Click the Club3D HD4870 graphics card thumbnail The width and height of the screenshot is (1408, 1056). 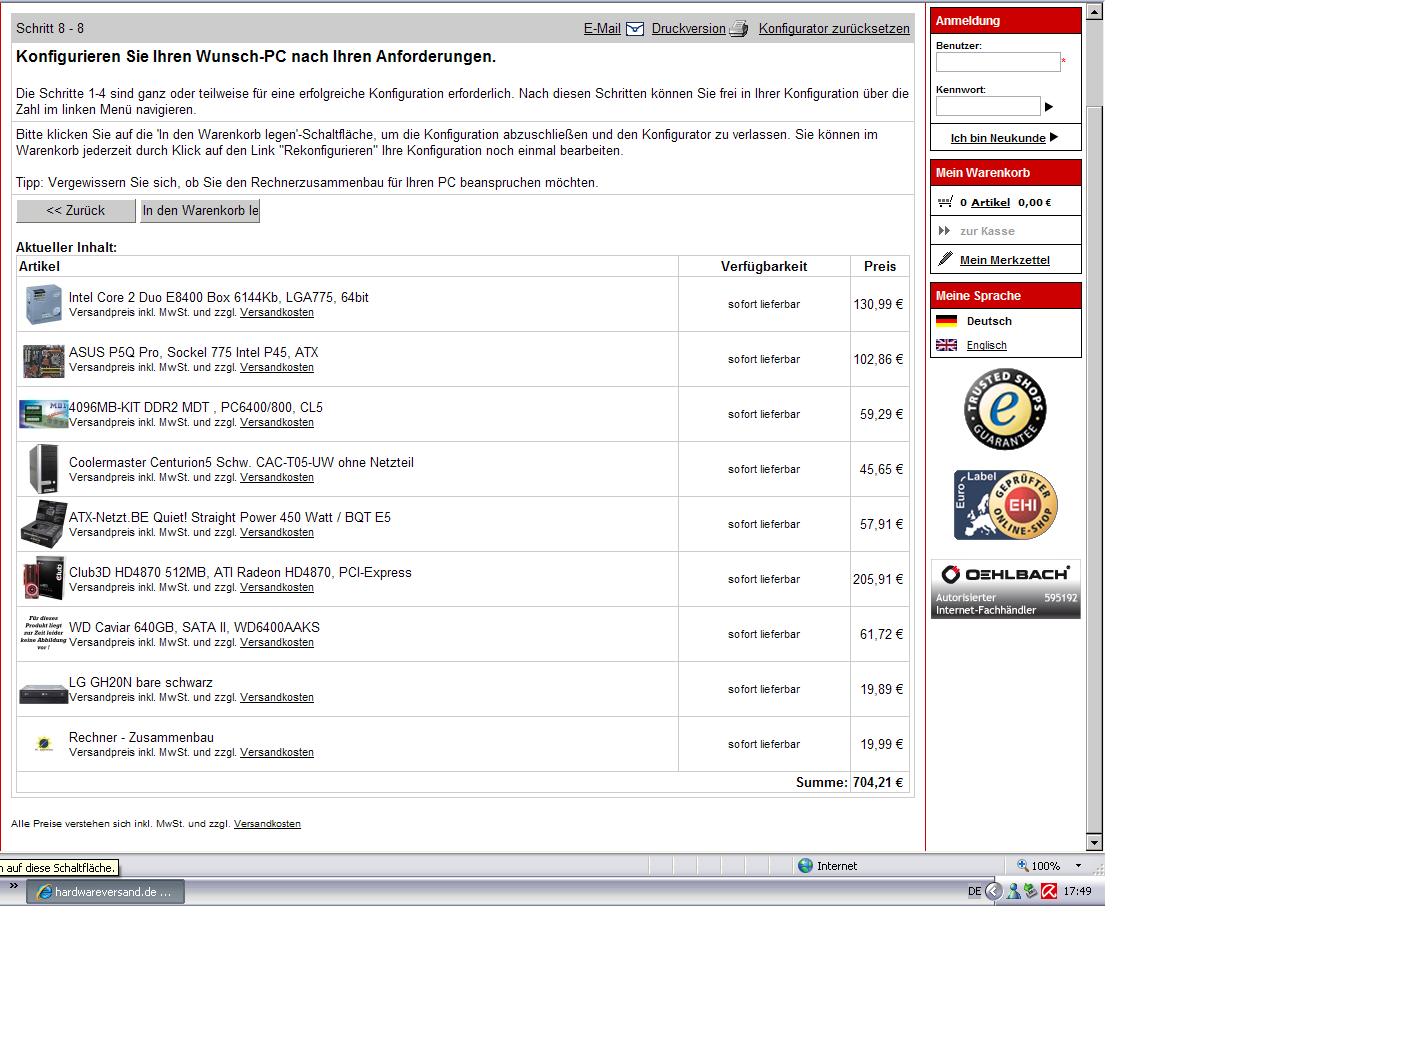(44, 578)
